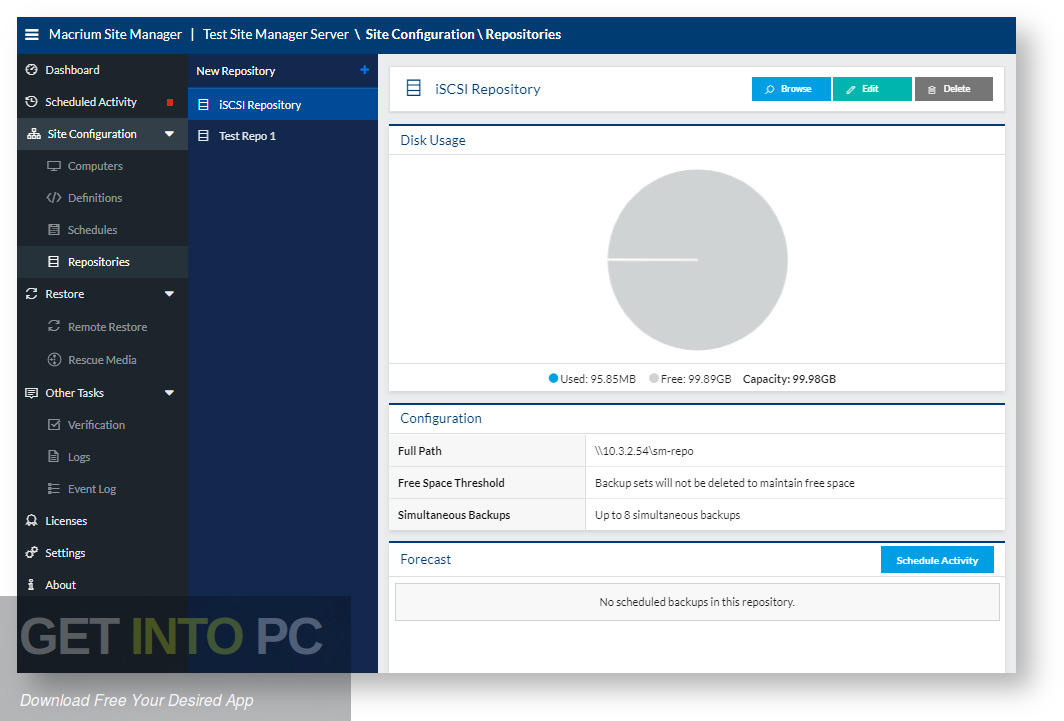Click the Site Configuration network icon
Screen dimensions: 1064x721
(33, 134)
